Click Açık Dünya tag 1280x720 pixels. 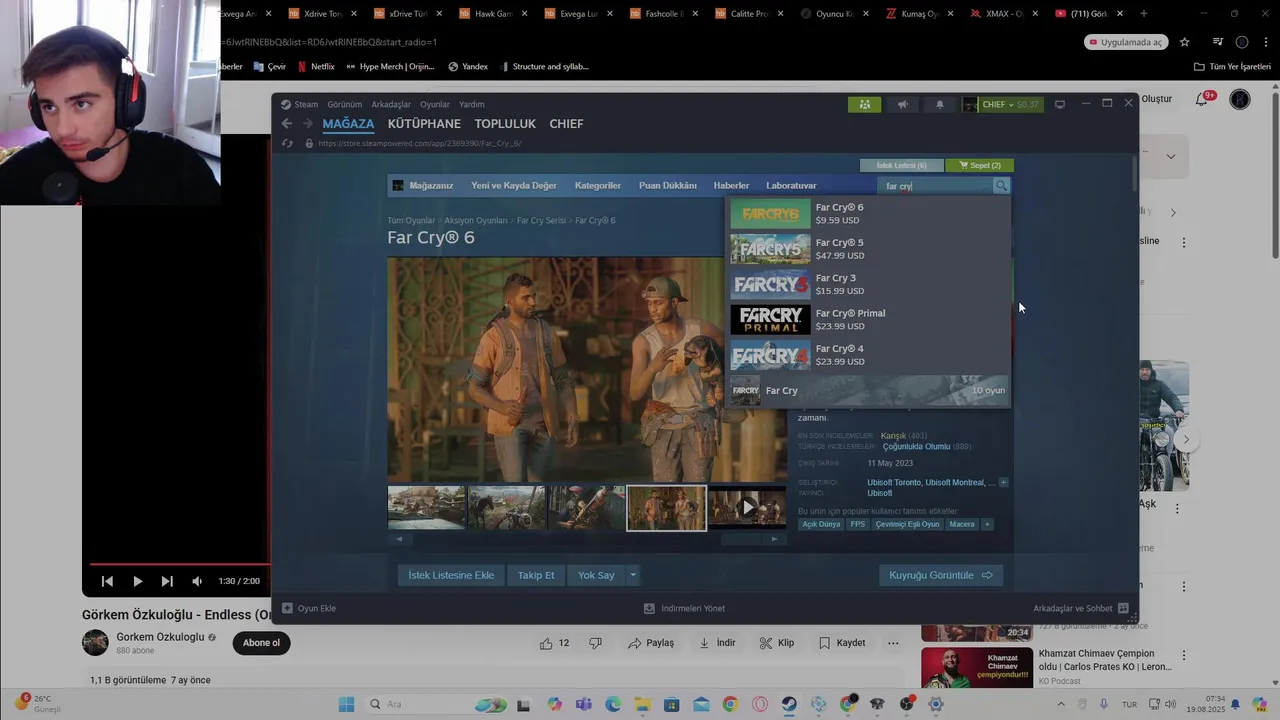821,524
